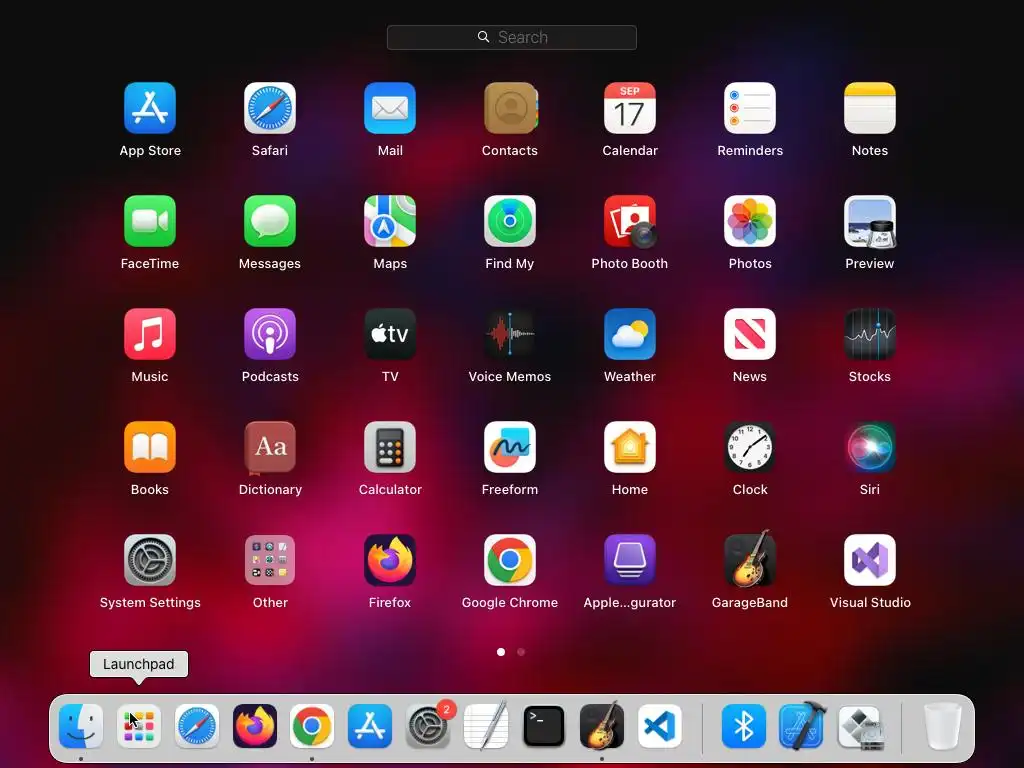Launch Visual Studio Code from the Dock
The height and width of the screenshot is (768, 1024).
[x=660, y=726]
